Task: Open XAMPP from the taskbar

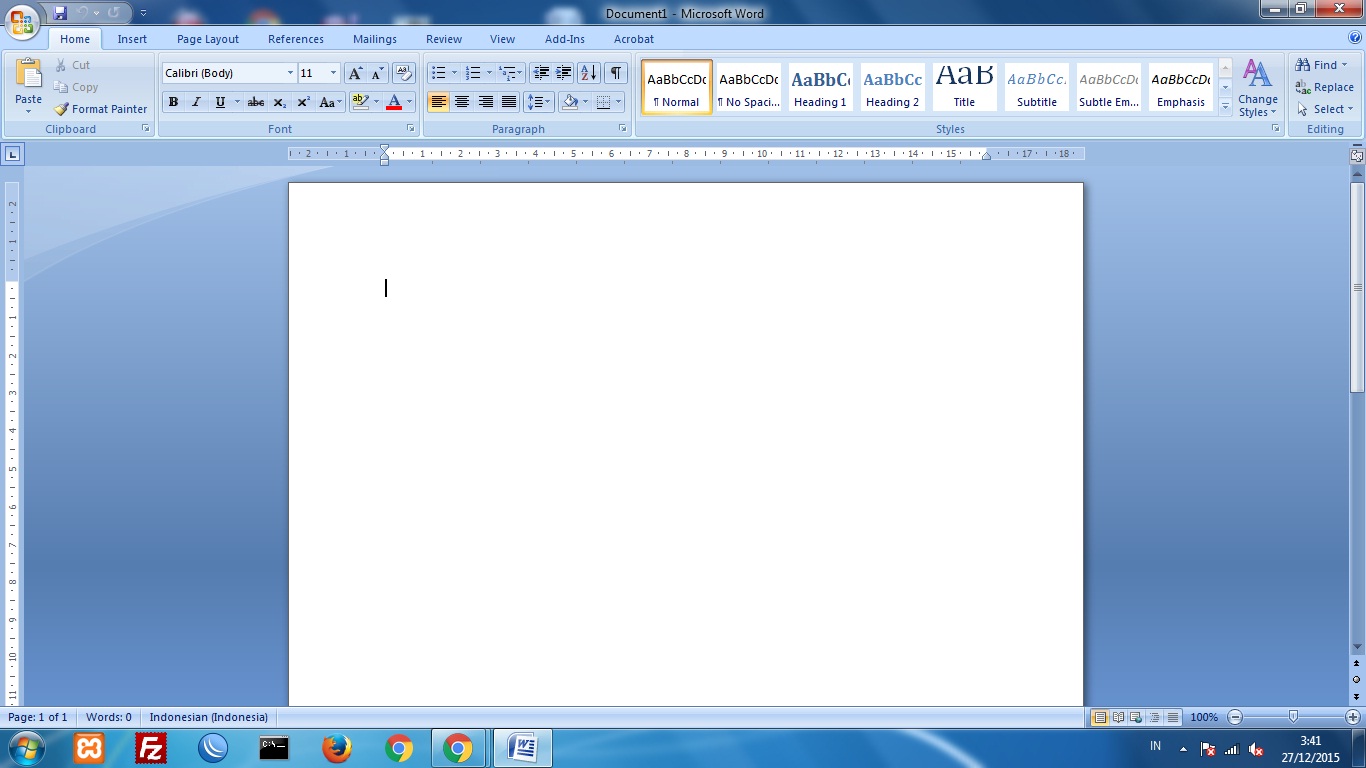Action: 89,748
